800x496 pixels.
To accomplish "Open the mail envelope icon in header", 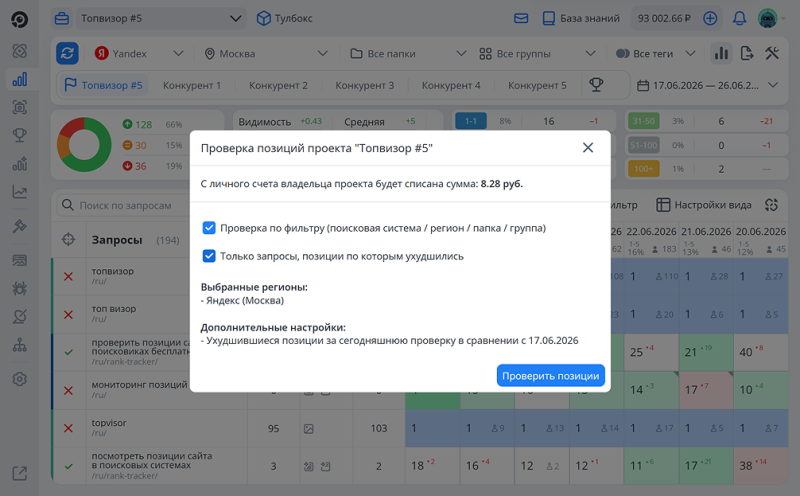I will pyautogui.click(x=521, y=18).
